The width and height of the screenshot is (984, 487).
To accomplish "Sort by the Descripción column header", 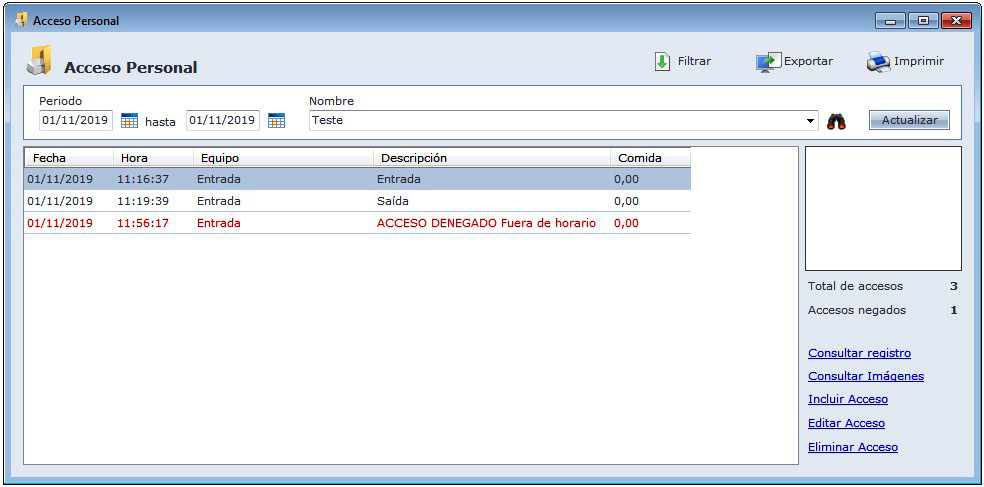I will coord(492,158).
